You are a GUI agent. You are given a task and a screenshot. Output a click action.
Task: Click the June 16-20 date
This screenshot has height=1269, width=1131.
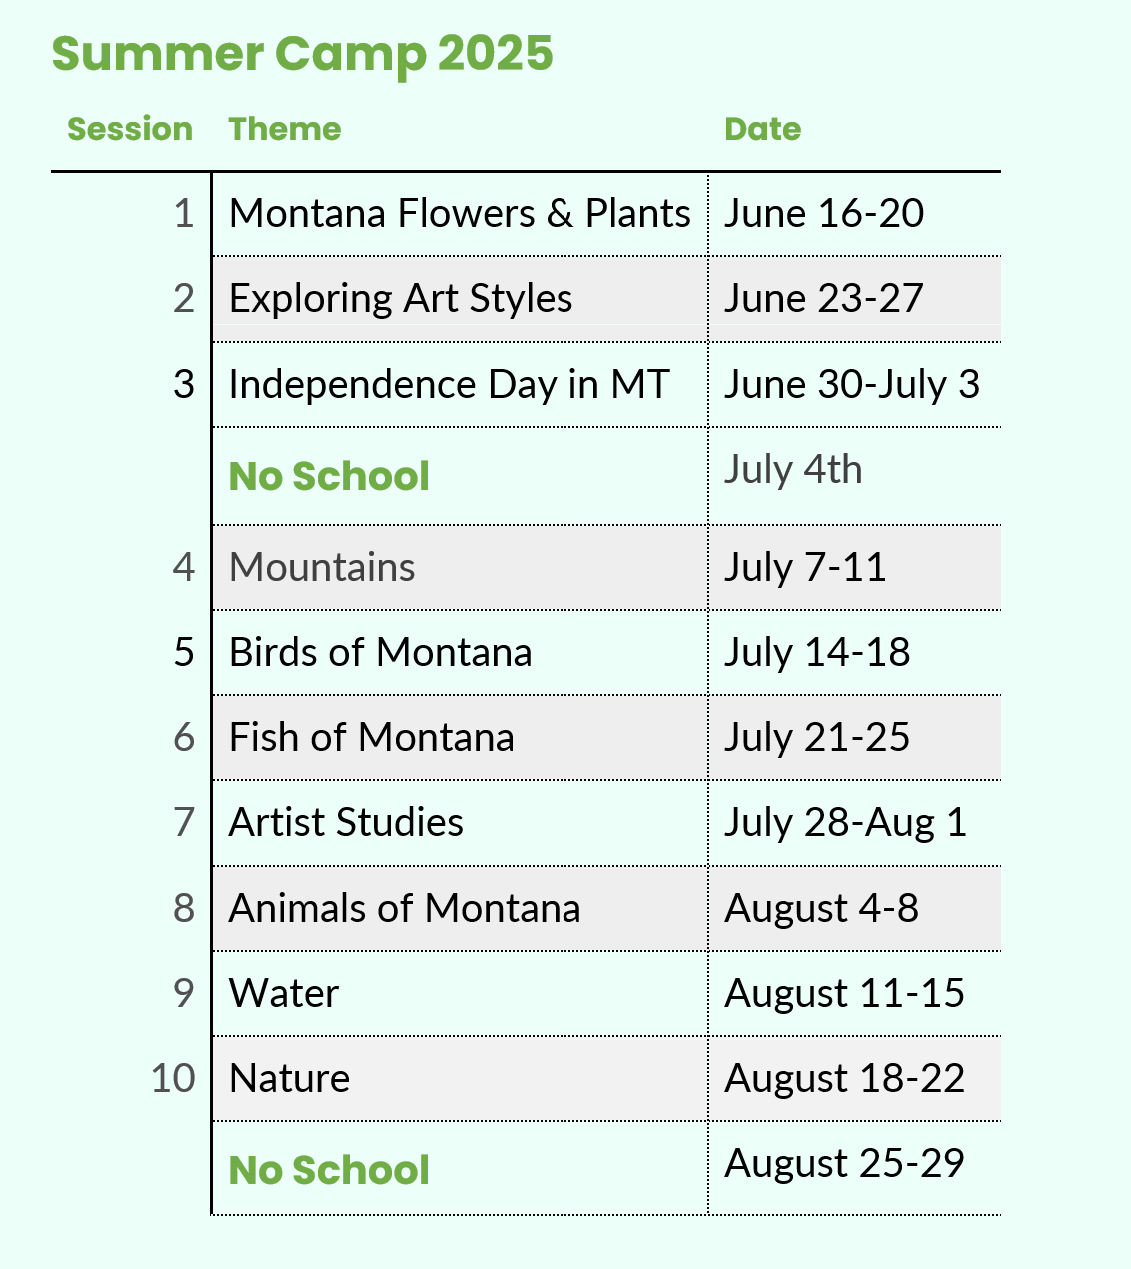[824, 214]
